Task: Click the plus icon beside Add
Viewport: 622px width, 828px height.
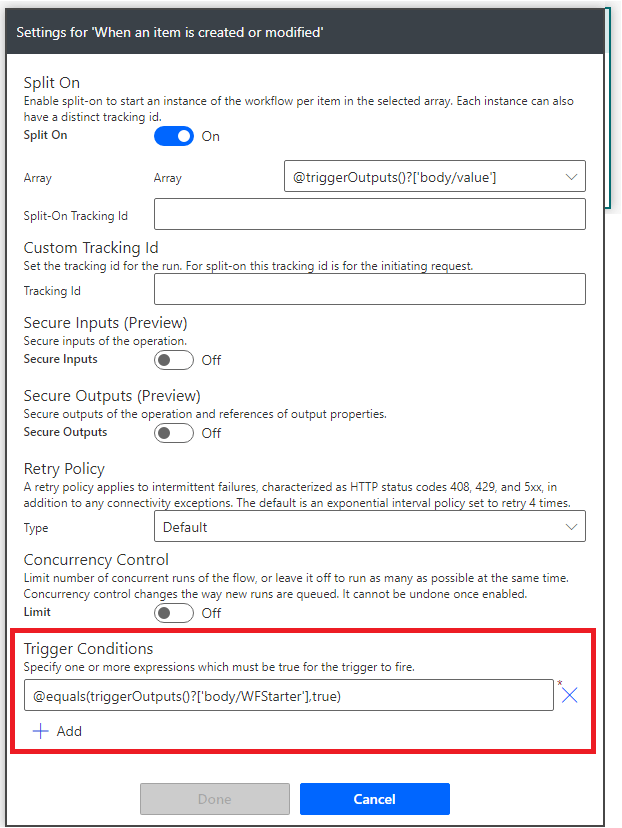Action: tap(40, 731)
